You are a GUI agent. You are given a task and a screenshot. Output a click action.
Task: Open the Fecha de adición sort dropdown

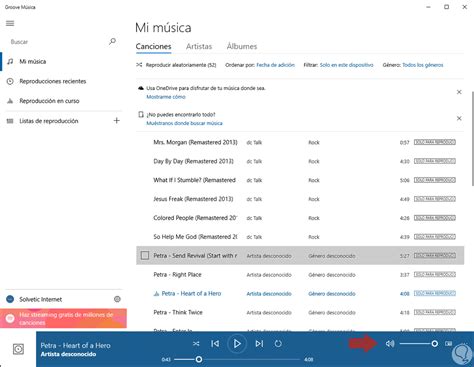tap(275, 65)
